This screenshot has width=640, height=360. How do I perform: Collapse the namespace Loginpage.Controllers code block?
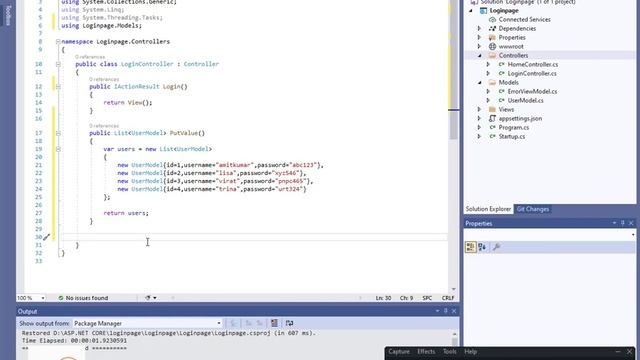tap(58, 42)
